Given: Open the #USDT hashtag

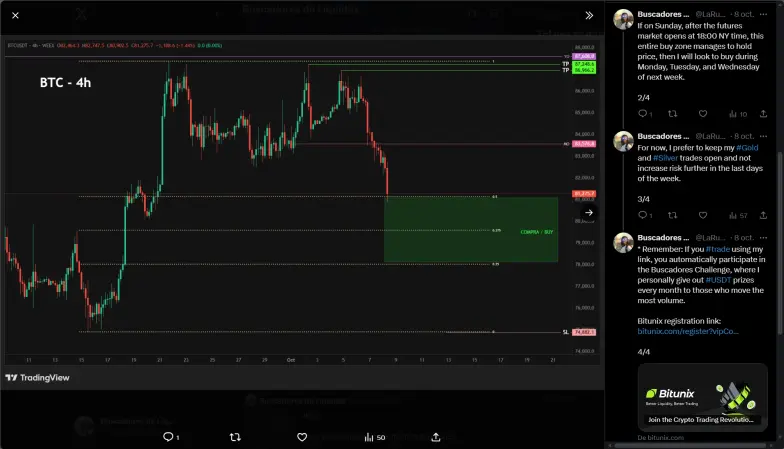Looking at the screenshot, I should [x=718, y=280].
